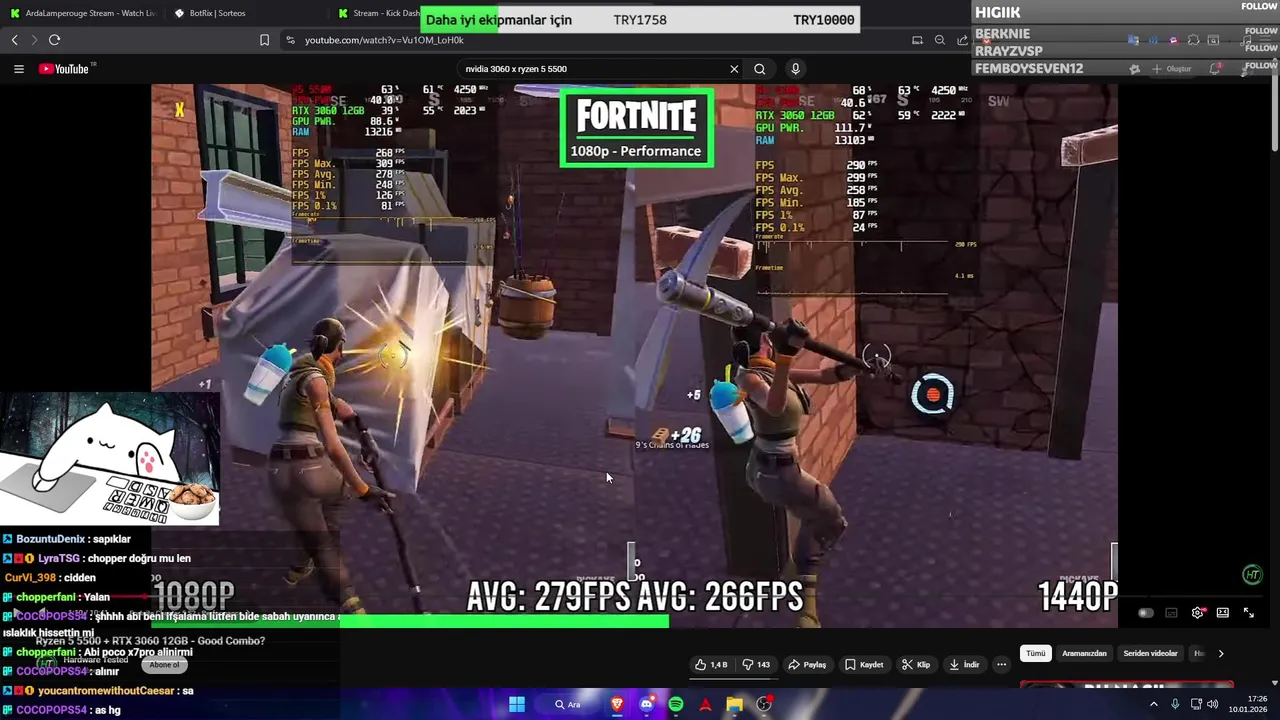Screen dimensions: 1280x720
Task: Click the Kaydet save button
Action: tap(864, 665)
